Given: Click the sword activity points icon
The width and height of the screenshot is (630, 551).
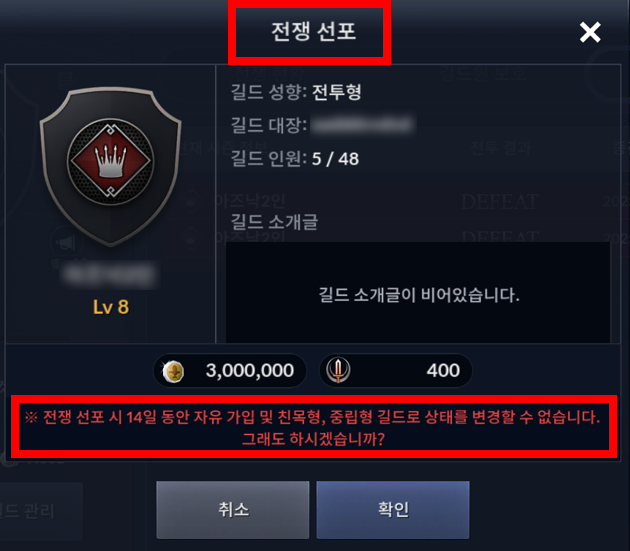Looking at the screenshot, I should (338, 370).
